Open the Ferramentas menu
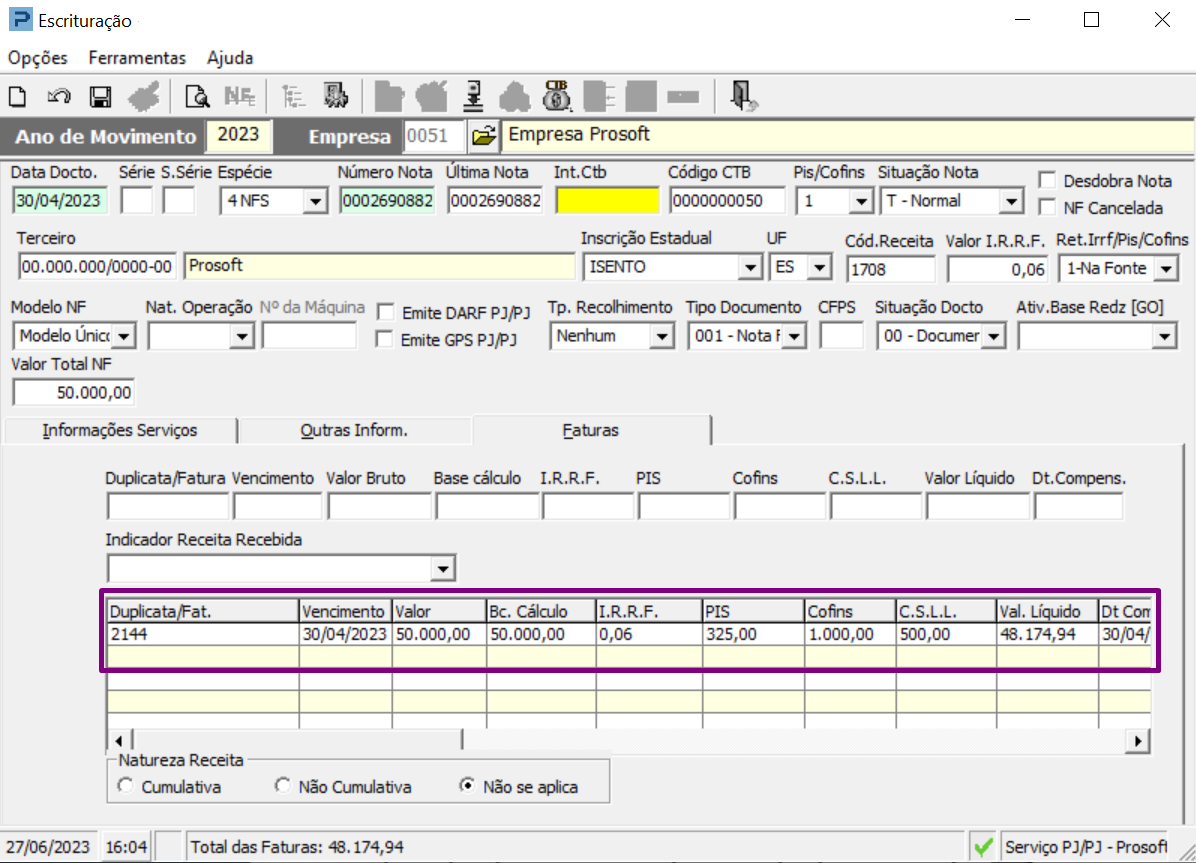 point(137,58)
